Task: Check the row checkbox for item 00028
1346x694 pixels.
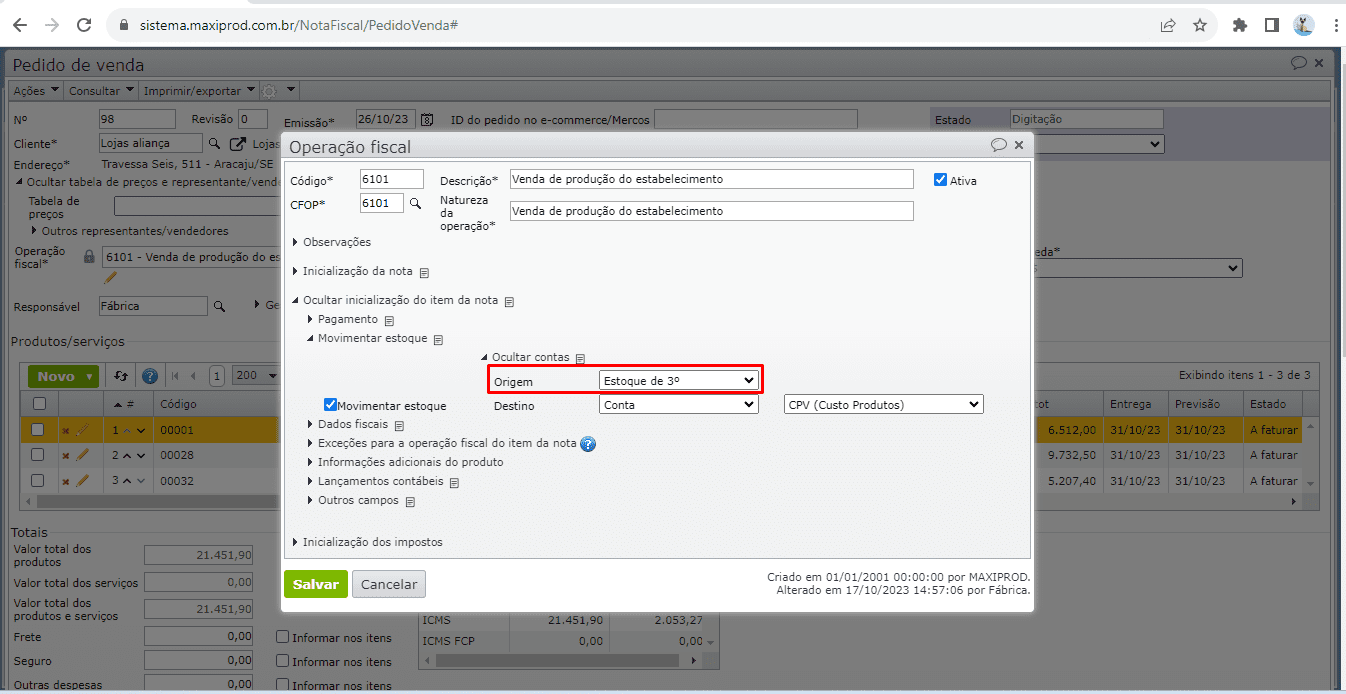Action: coord(38,455)
